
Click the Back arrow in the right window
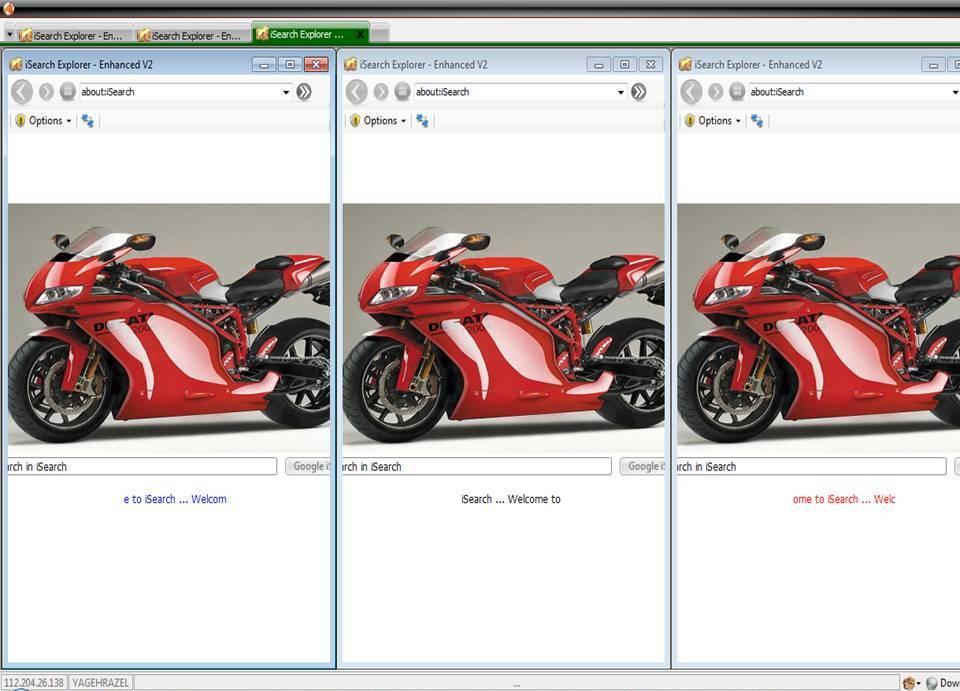tap(691, 92)
